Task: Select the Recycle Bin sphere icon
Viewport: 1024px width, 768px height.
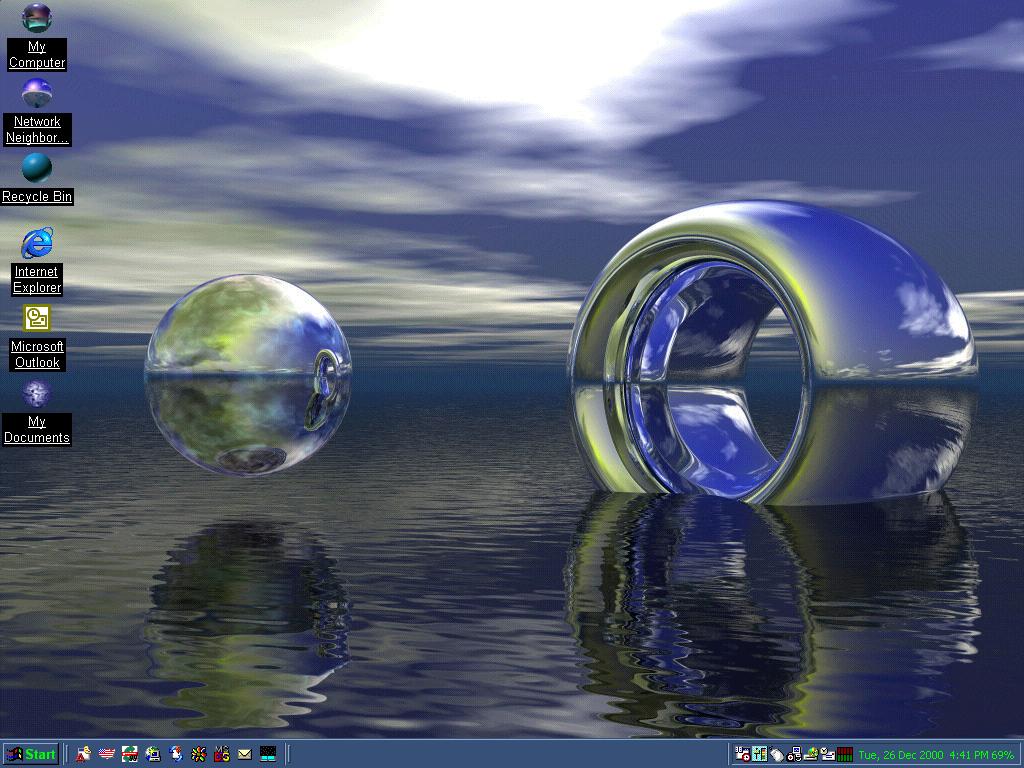Action: click(37, 168)
